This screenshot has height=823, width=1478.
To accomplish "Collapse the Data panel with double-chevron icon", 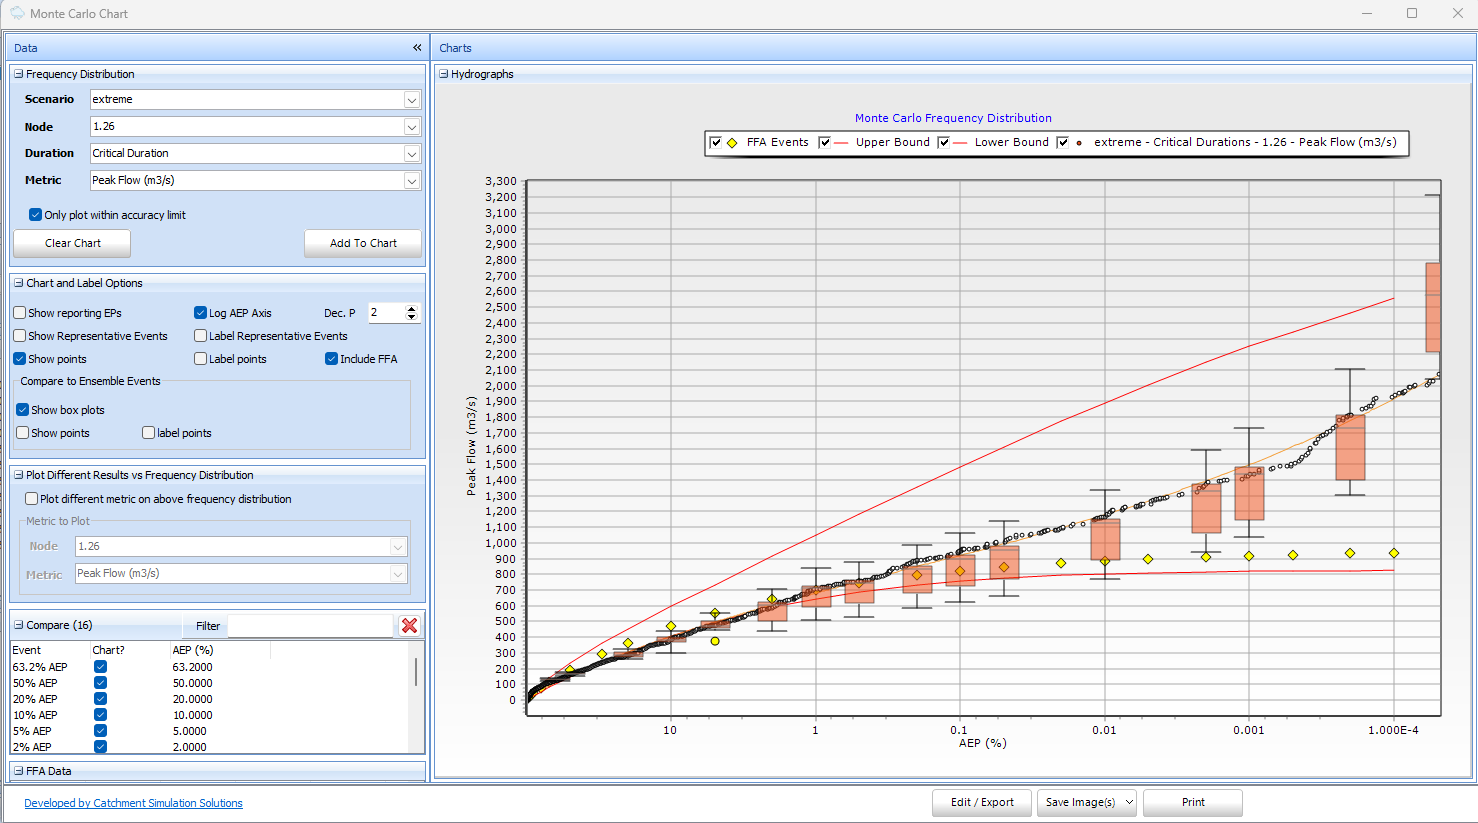I will tap(417, 48).
